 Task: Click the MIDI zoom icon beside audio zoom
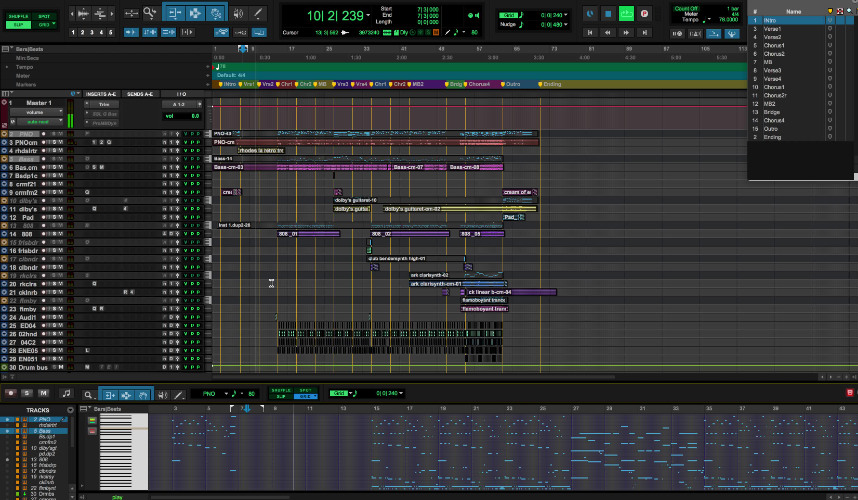point(100,13)
